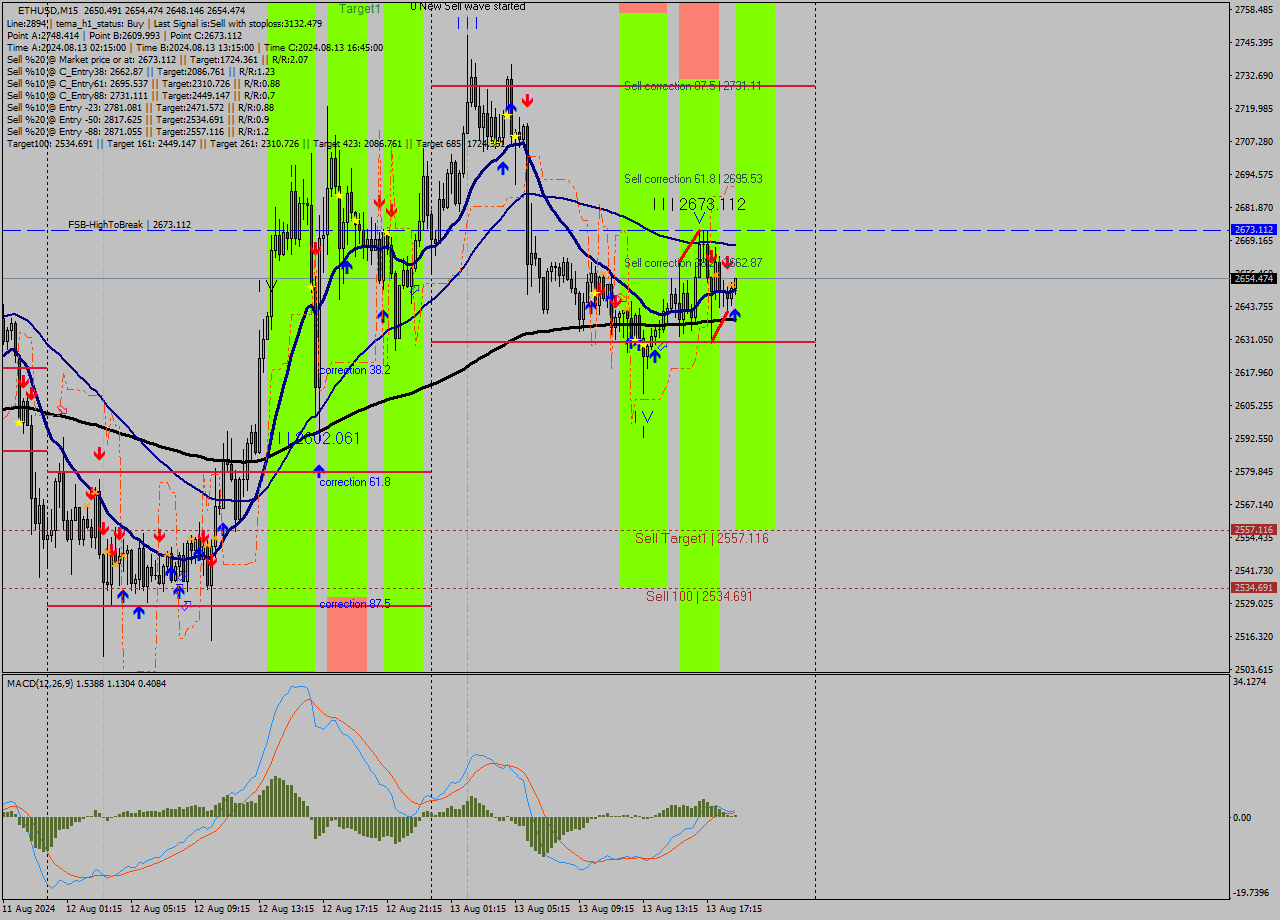Select the blue up arrow near the correction 61.8 line

318,470
